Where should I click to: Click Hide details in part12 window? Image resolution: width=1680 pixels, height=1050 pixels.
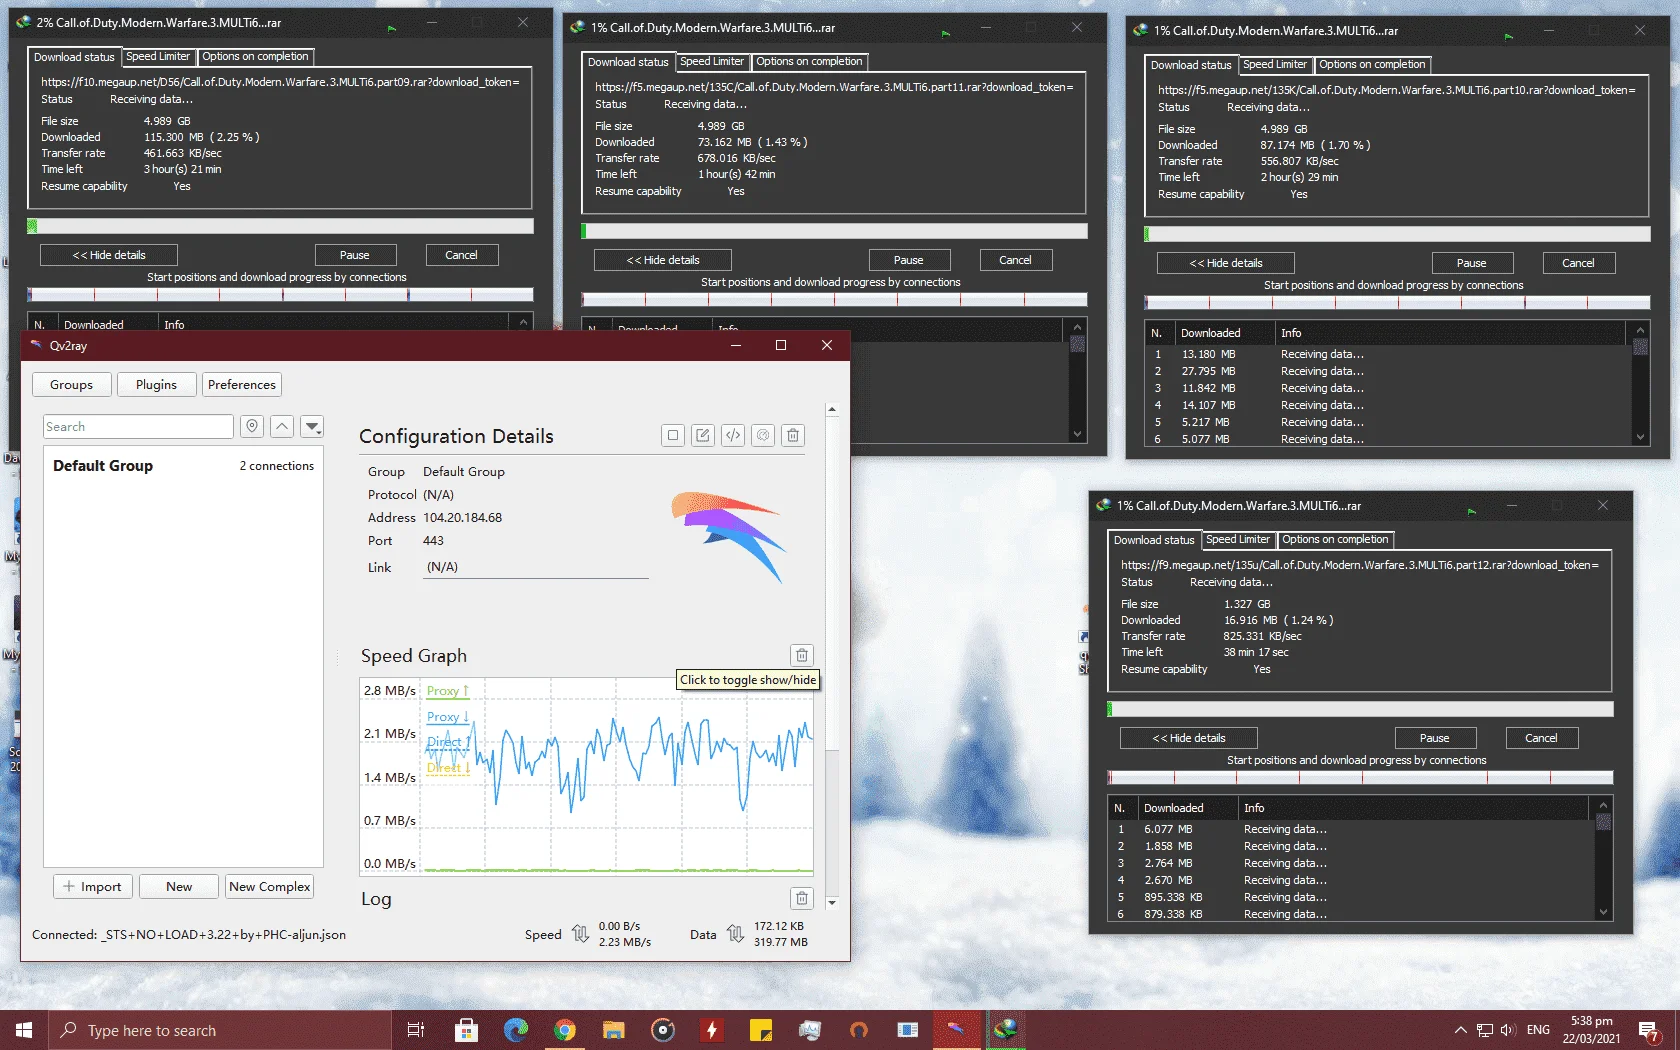(1189, 738)
